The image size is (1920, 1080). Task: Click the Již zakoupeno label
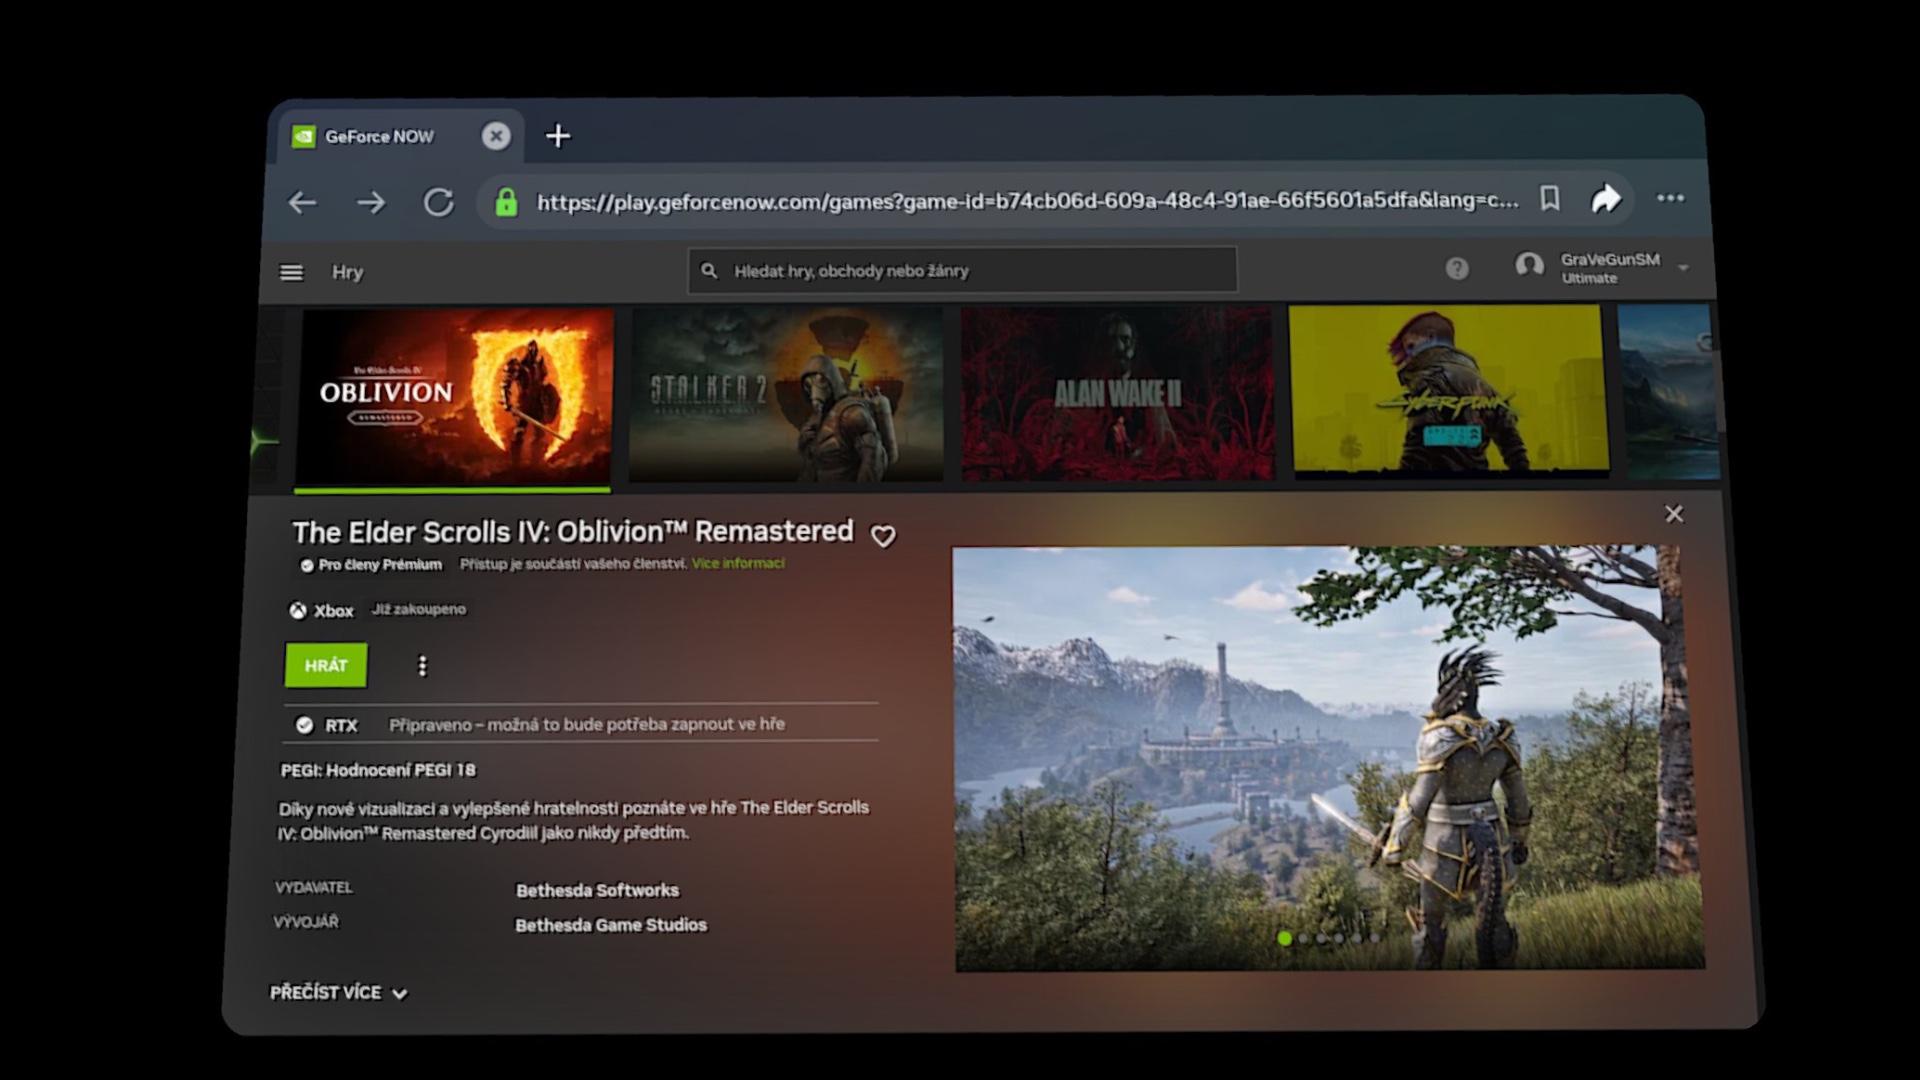coord(419,609)
